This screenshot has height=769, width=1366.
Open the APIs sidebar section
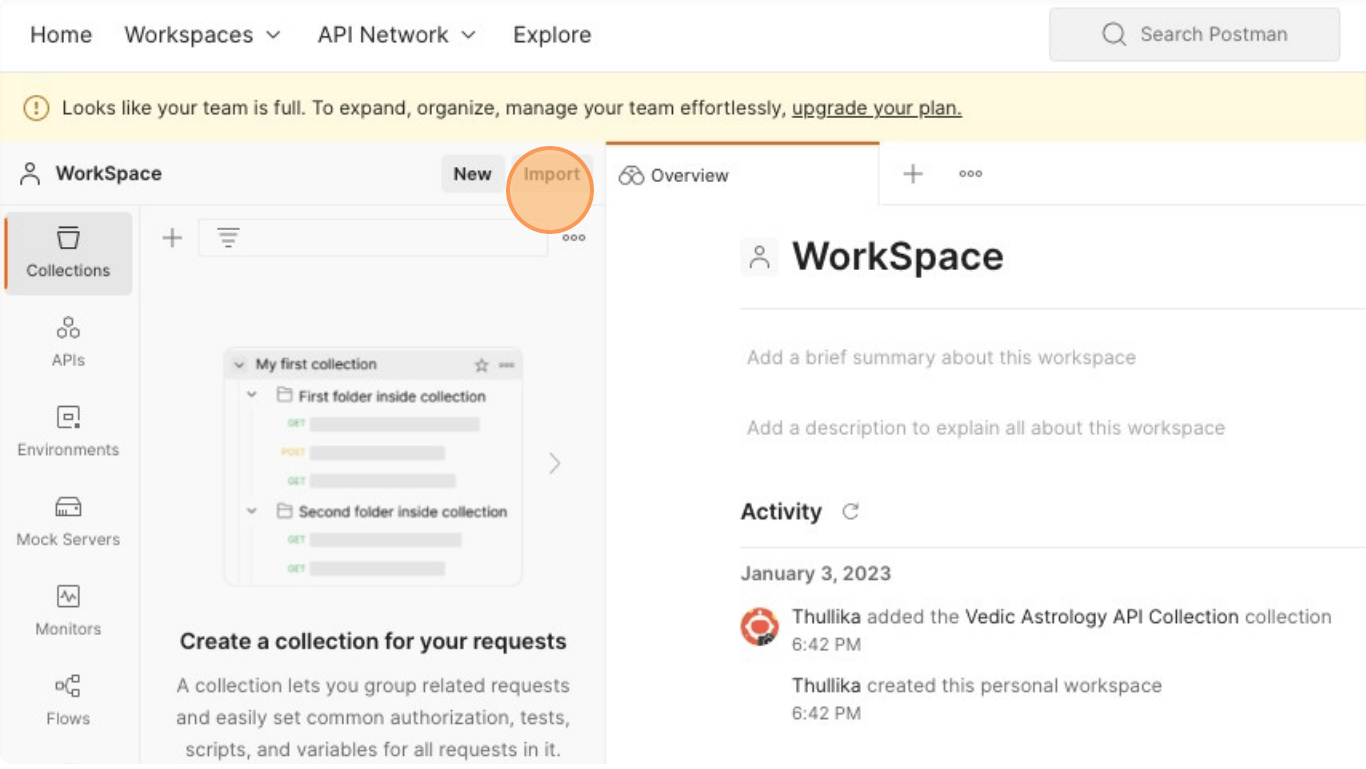click(x=68, y=342)
